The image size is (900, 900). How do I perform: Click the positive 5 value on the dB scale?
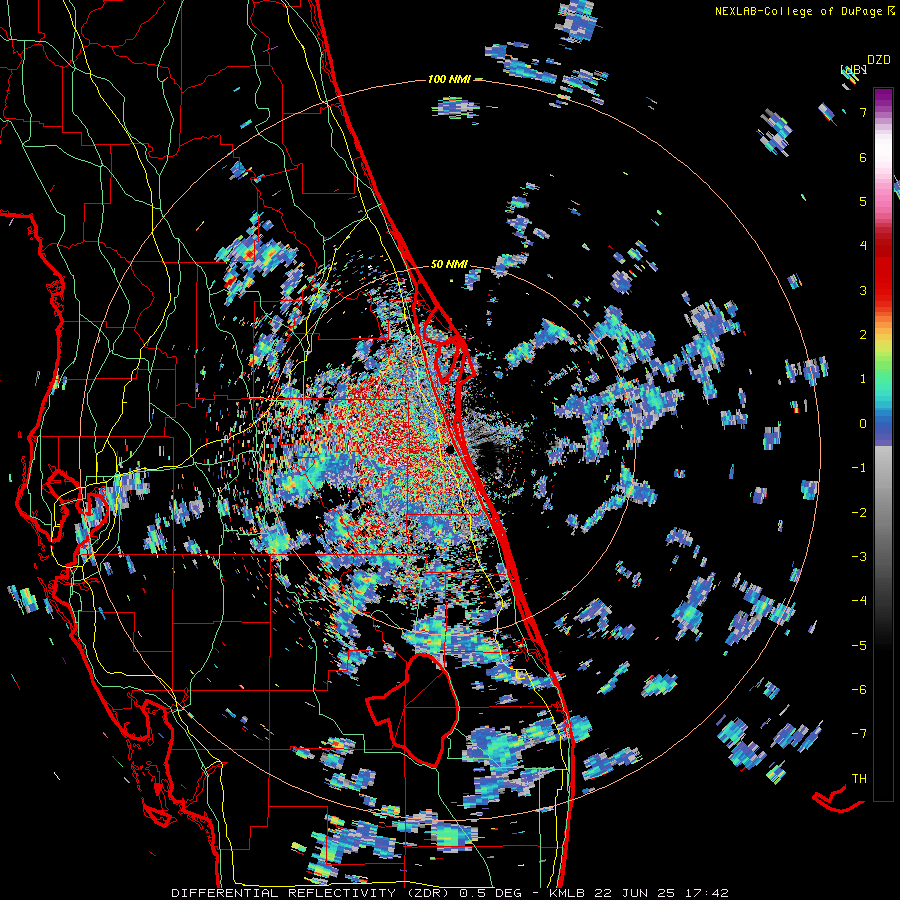(863, 201)
